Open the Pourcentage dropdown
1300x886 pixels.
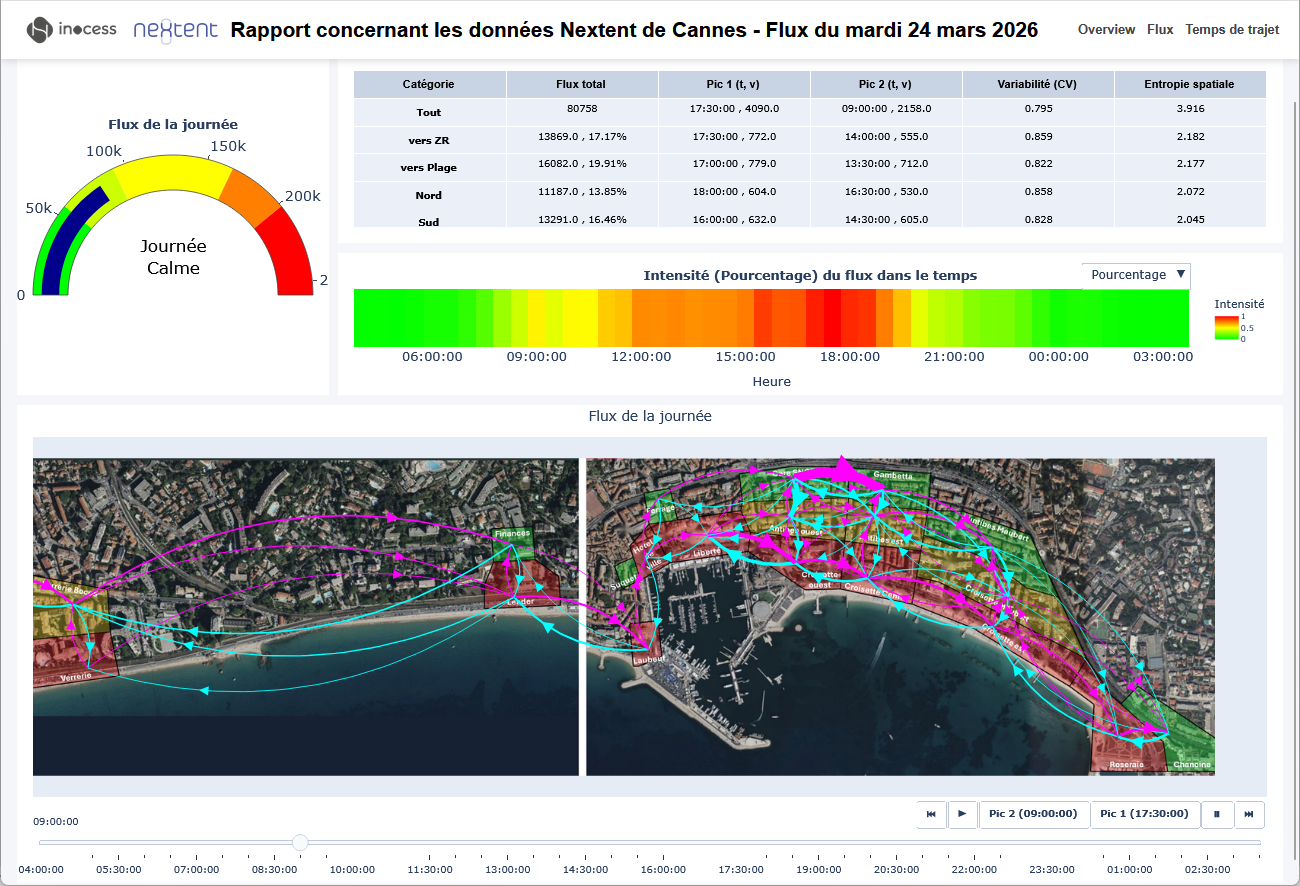pyautogui.click(x=1136, y=275)
